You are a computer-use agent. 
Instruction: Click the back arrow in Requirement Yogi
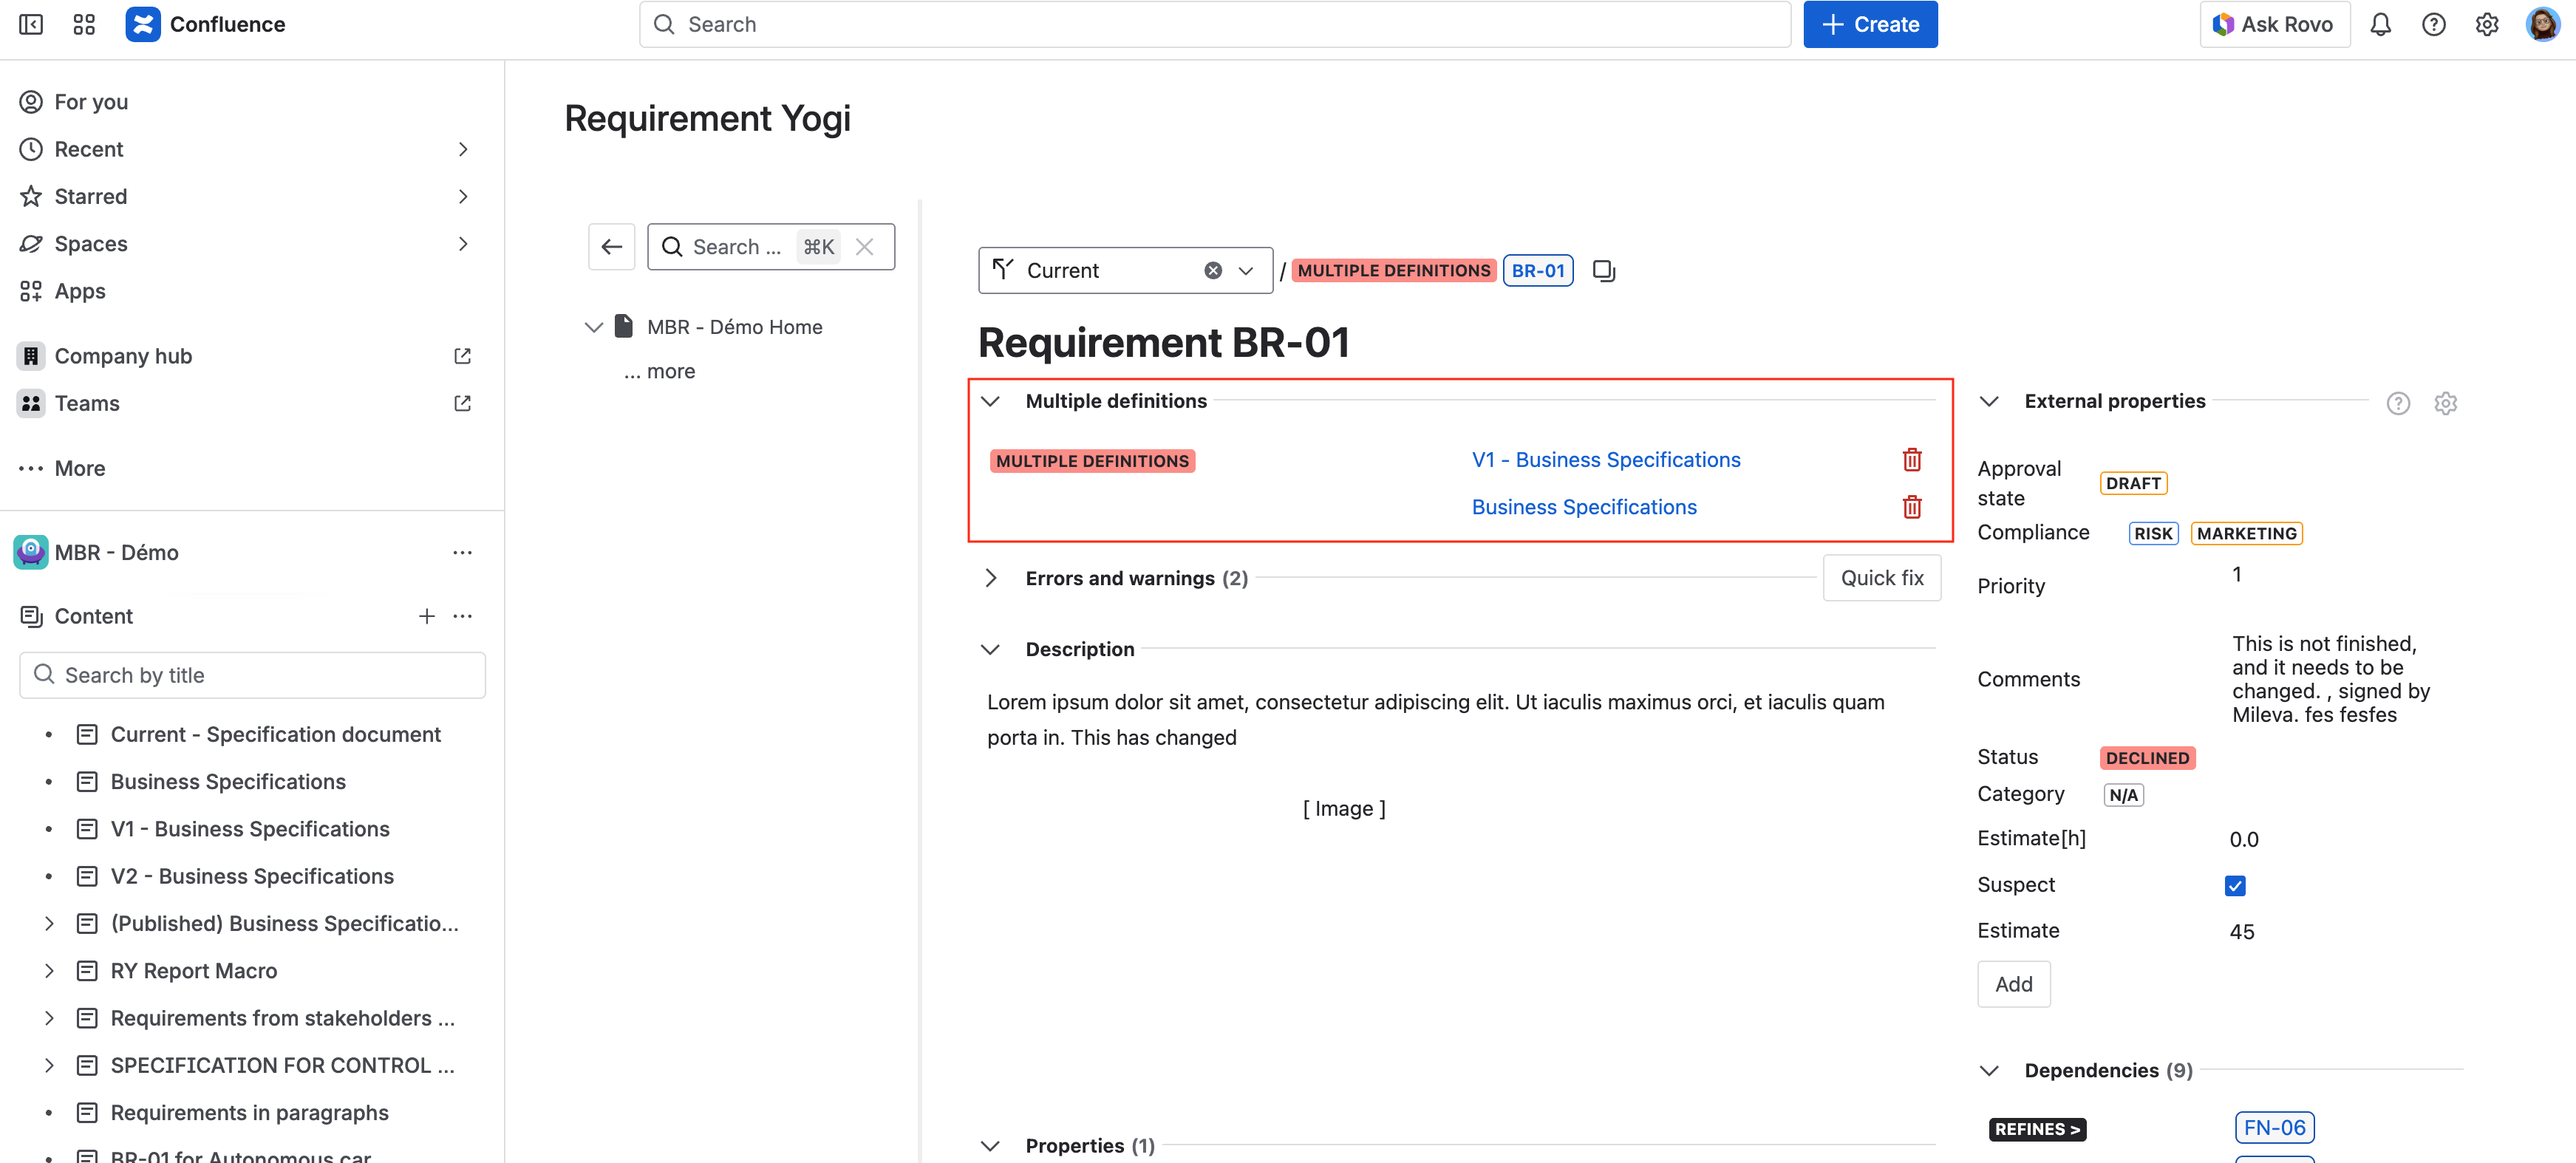[x=611, y=247]
